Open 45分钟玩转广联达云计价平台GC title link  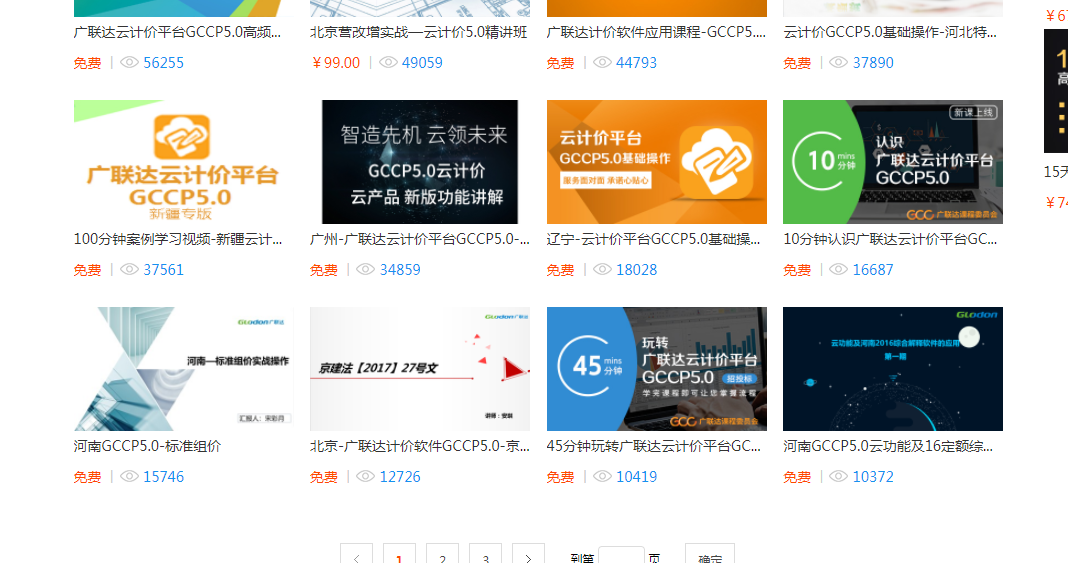(x=654, y=446)
